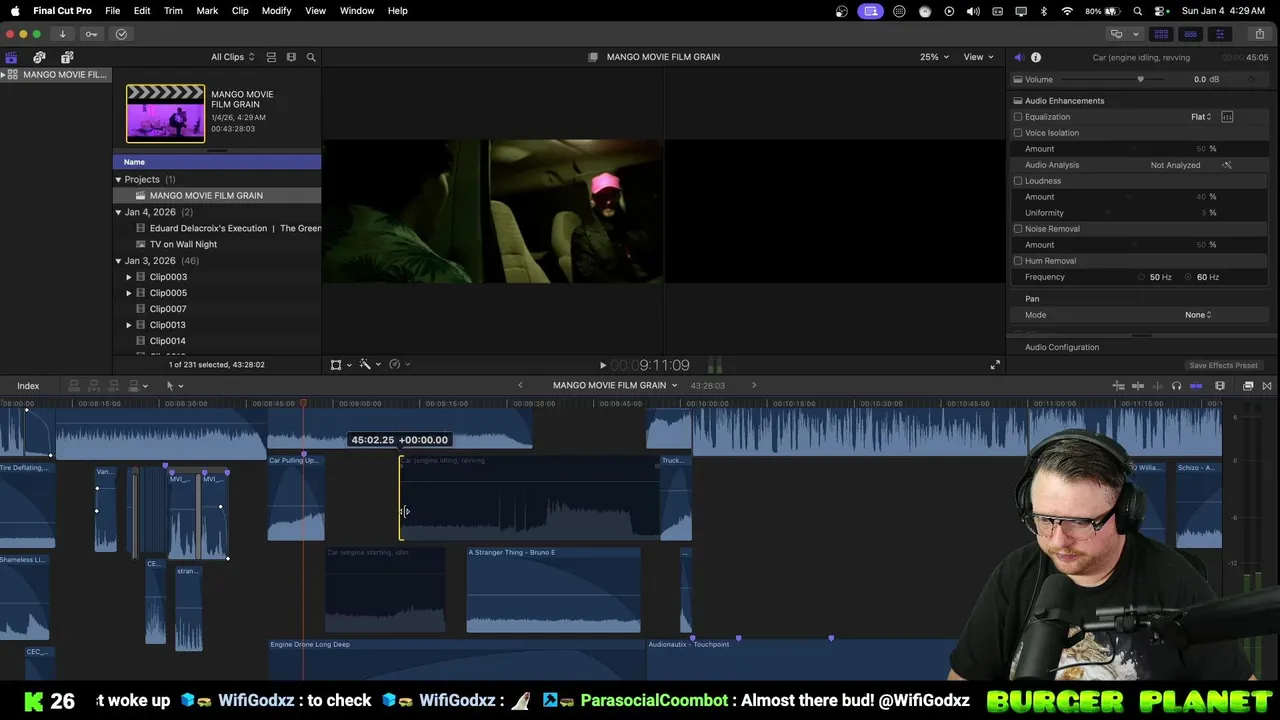Select A Stranger Thing - Bruno E clip
Image resolution: width=1280 pixels, height=720 pixels.
coord(553,590)
